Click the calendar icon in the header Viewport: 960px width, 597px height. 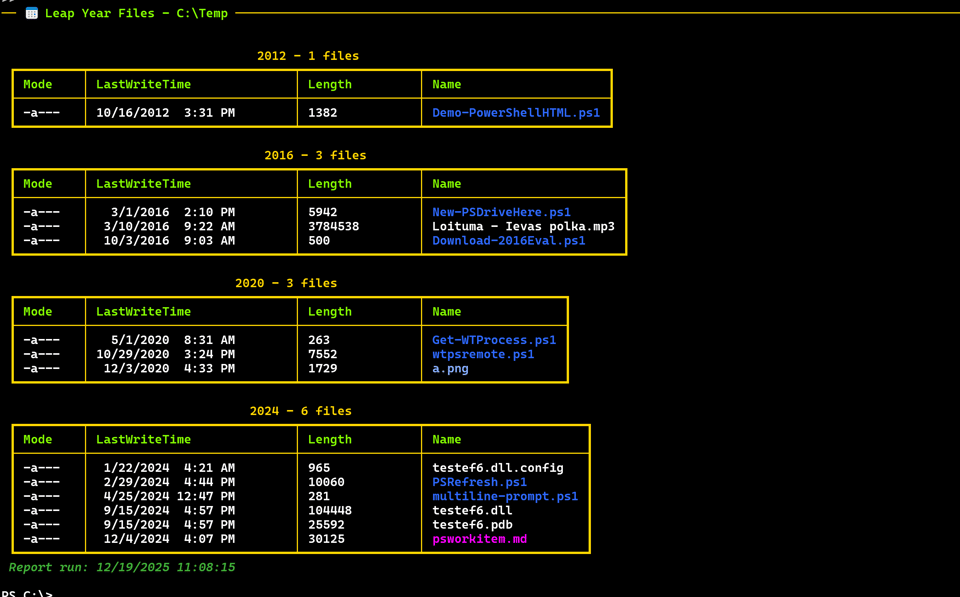click(x=31, y=13)
